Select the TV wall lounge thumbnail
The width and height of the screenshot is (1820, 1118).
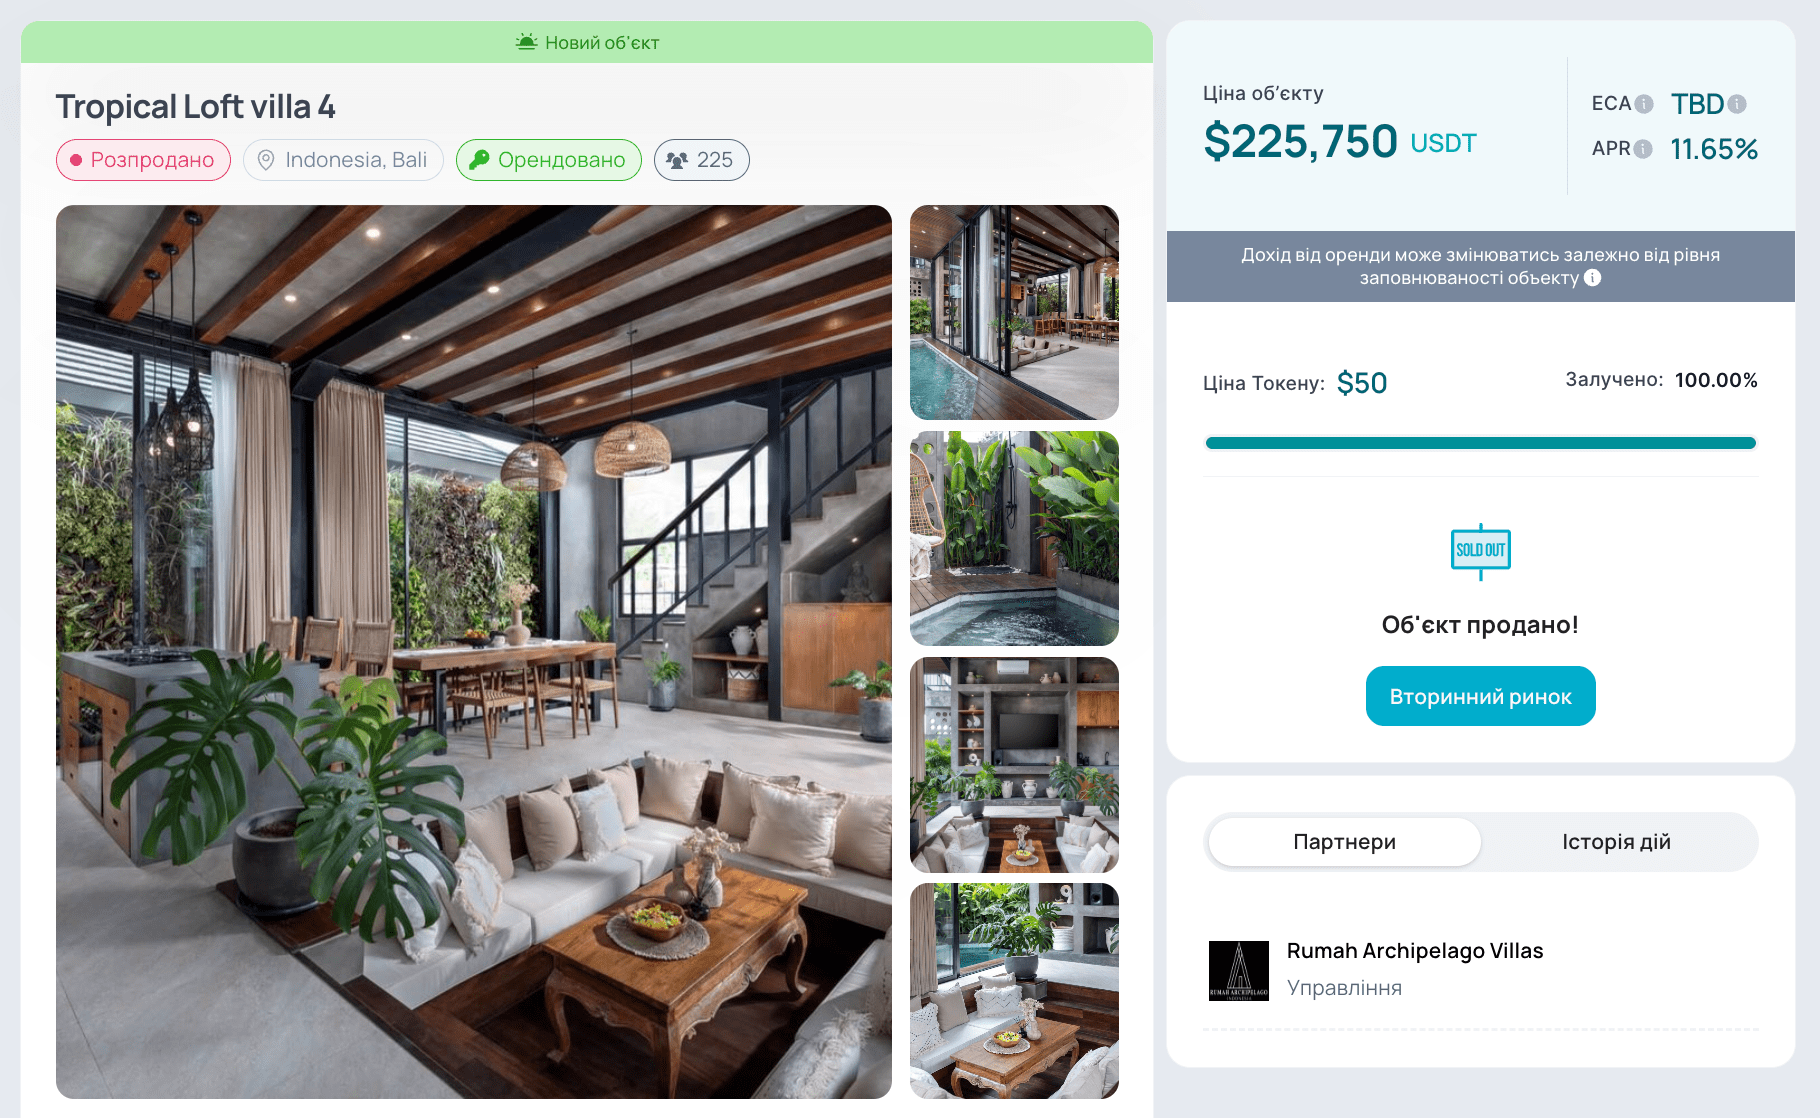(x=1014, y=765)
